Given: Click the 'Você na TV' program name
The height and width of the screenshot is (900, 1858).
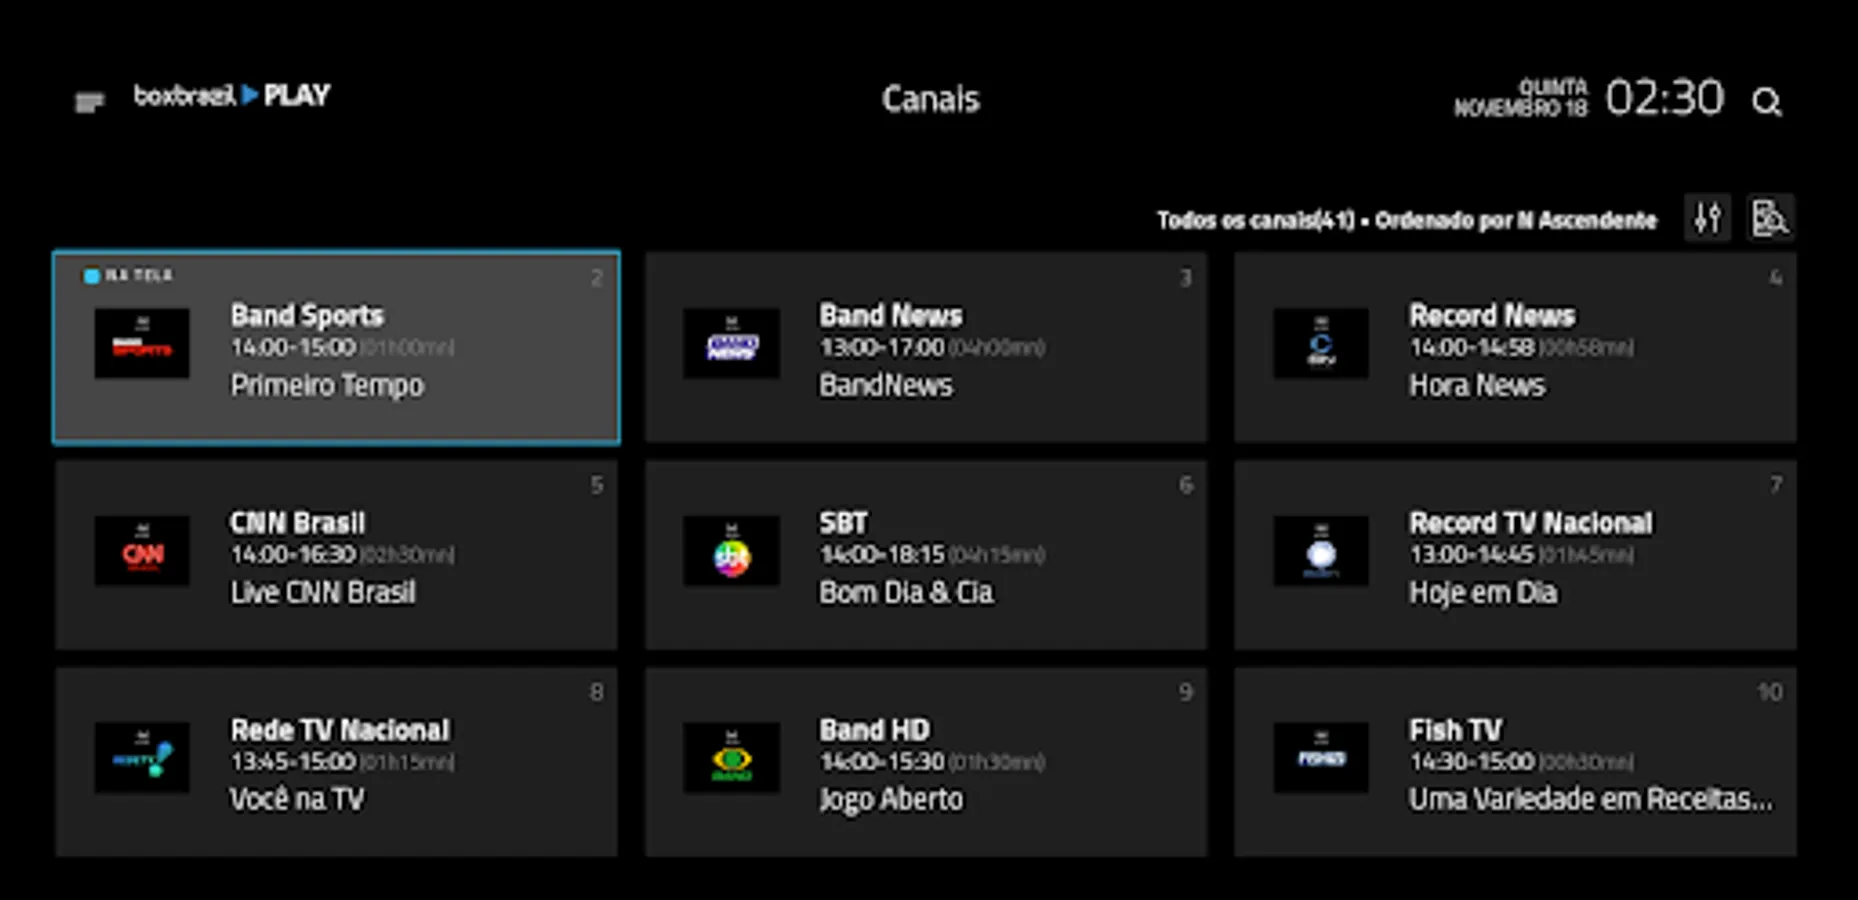Looking at the screenshot, I should pos(298,799).
